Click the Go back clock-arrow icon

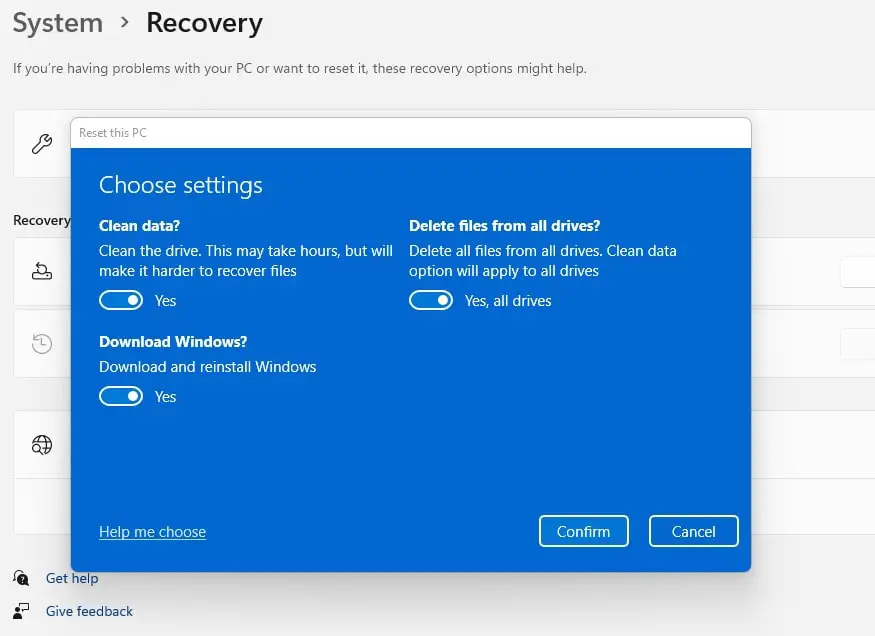41,344
